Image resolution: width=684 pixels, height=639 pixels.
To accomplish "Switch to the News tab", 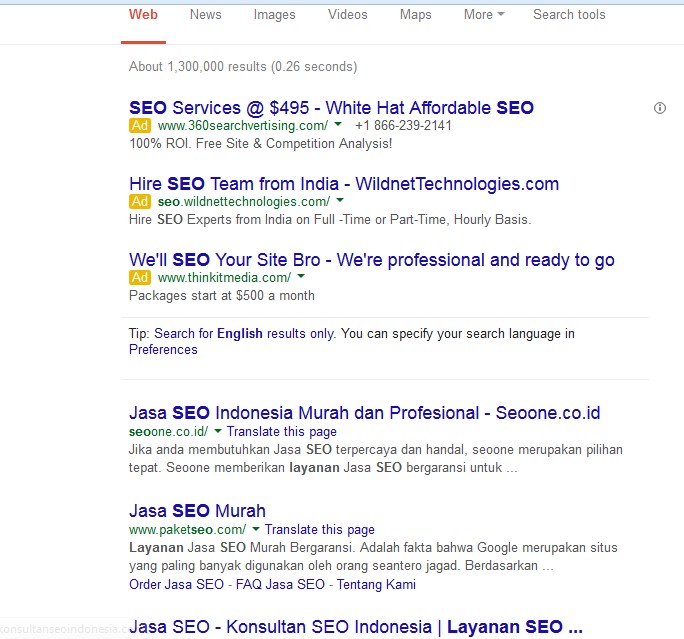I will tap(205, 15).
